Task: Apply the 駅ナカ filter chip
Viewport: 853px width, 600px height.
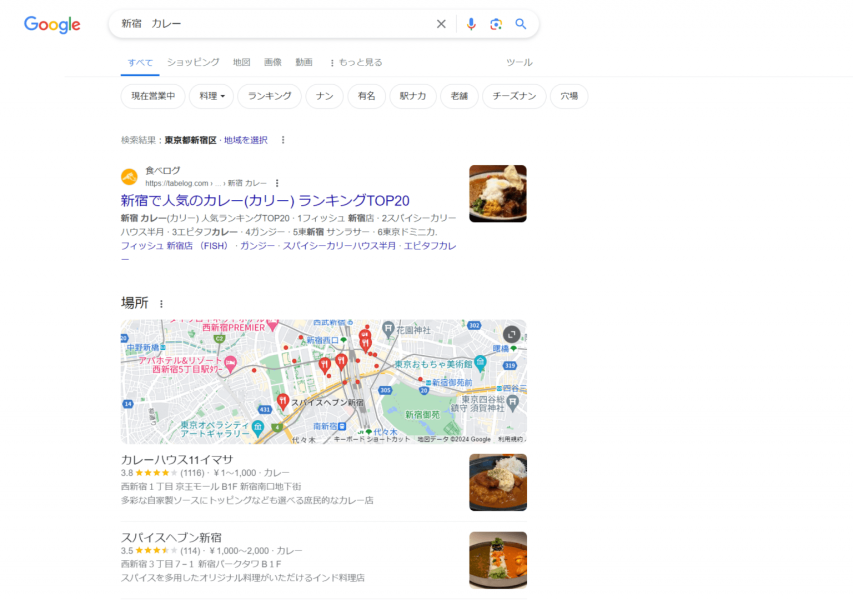Action: tap(413, 96)
